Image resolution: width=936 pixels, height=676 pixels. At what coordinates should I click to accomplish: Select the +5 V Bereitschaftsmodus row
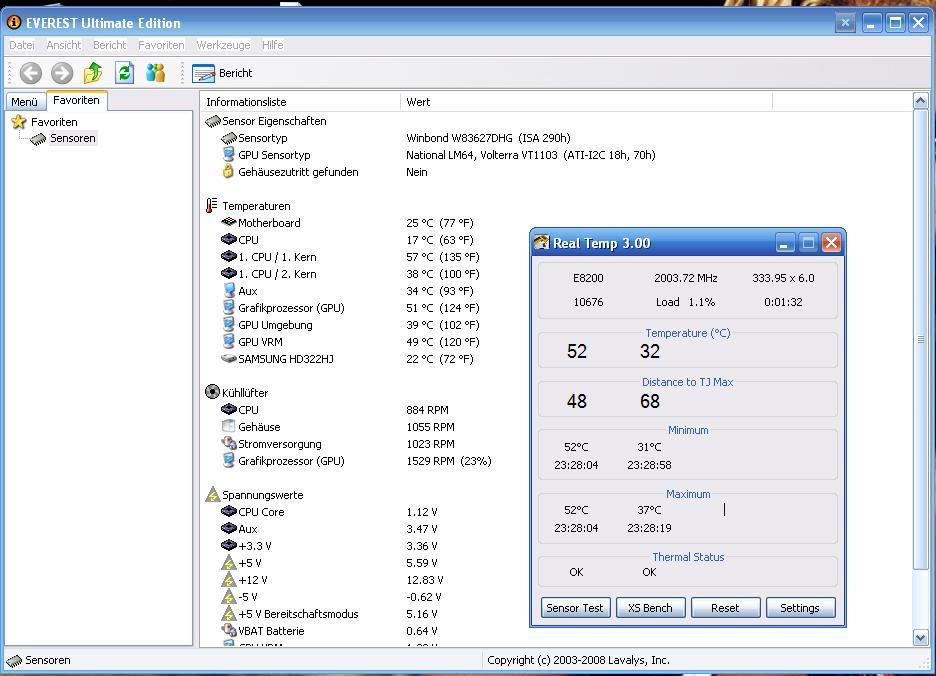(x=298, y=614)
